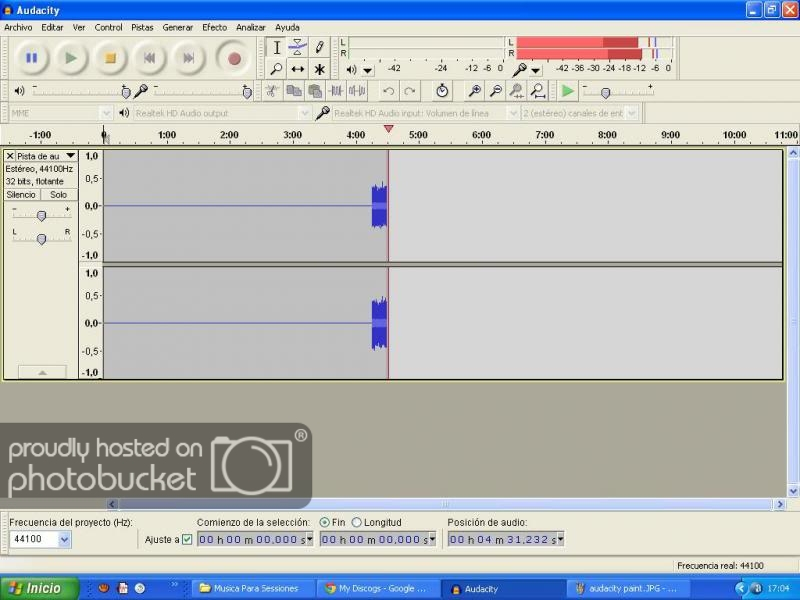This screenshot has height=600, width=800.
Task: Click the input volume slider knob
Action: coord(247,92)
